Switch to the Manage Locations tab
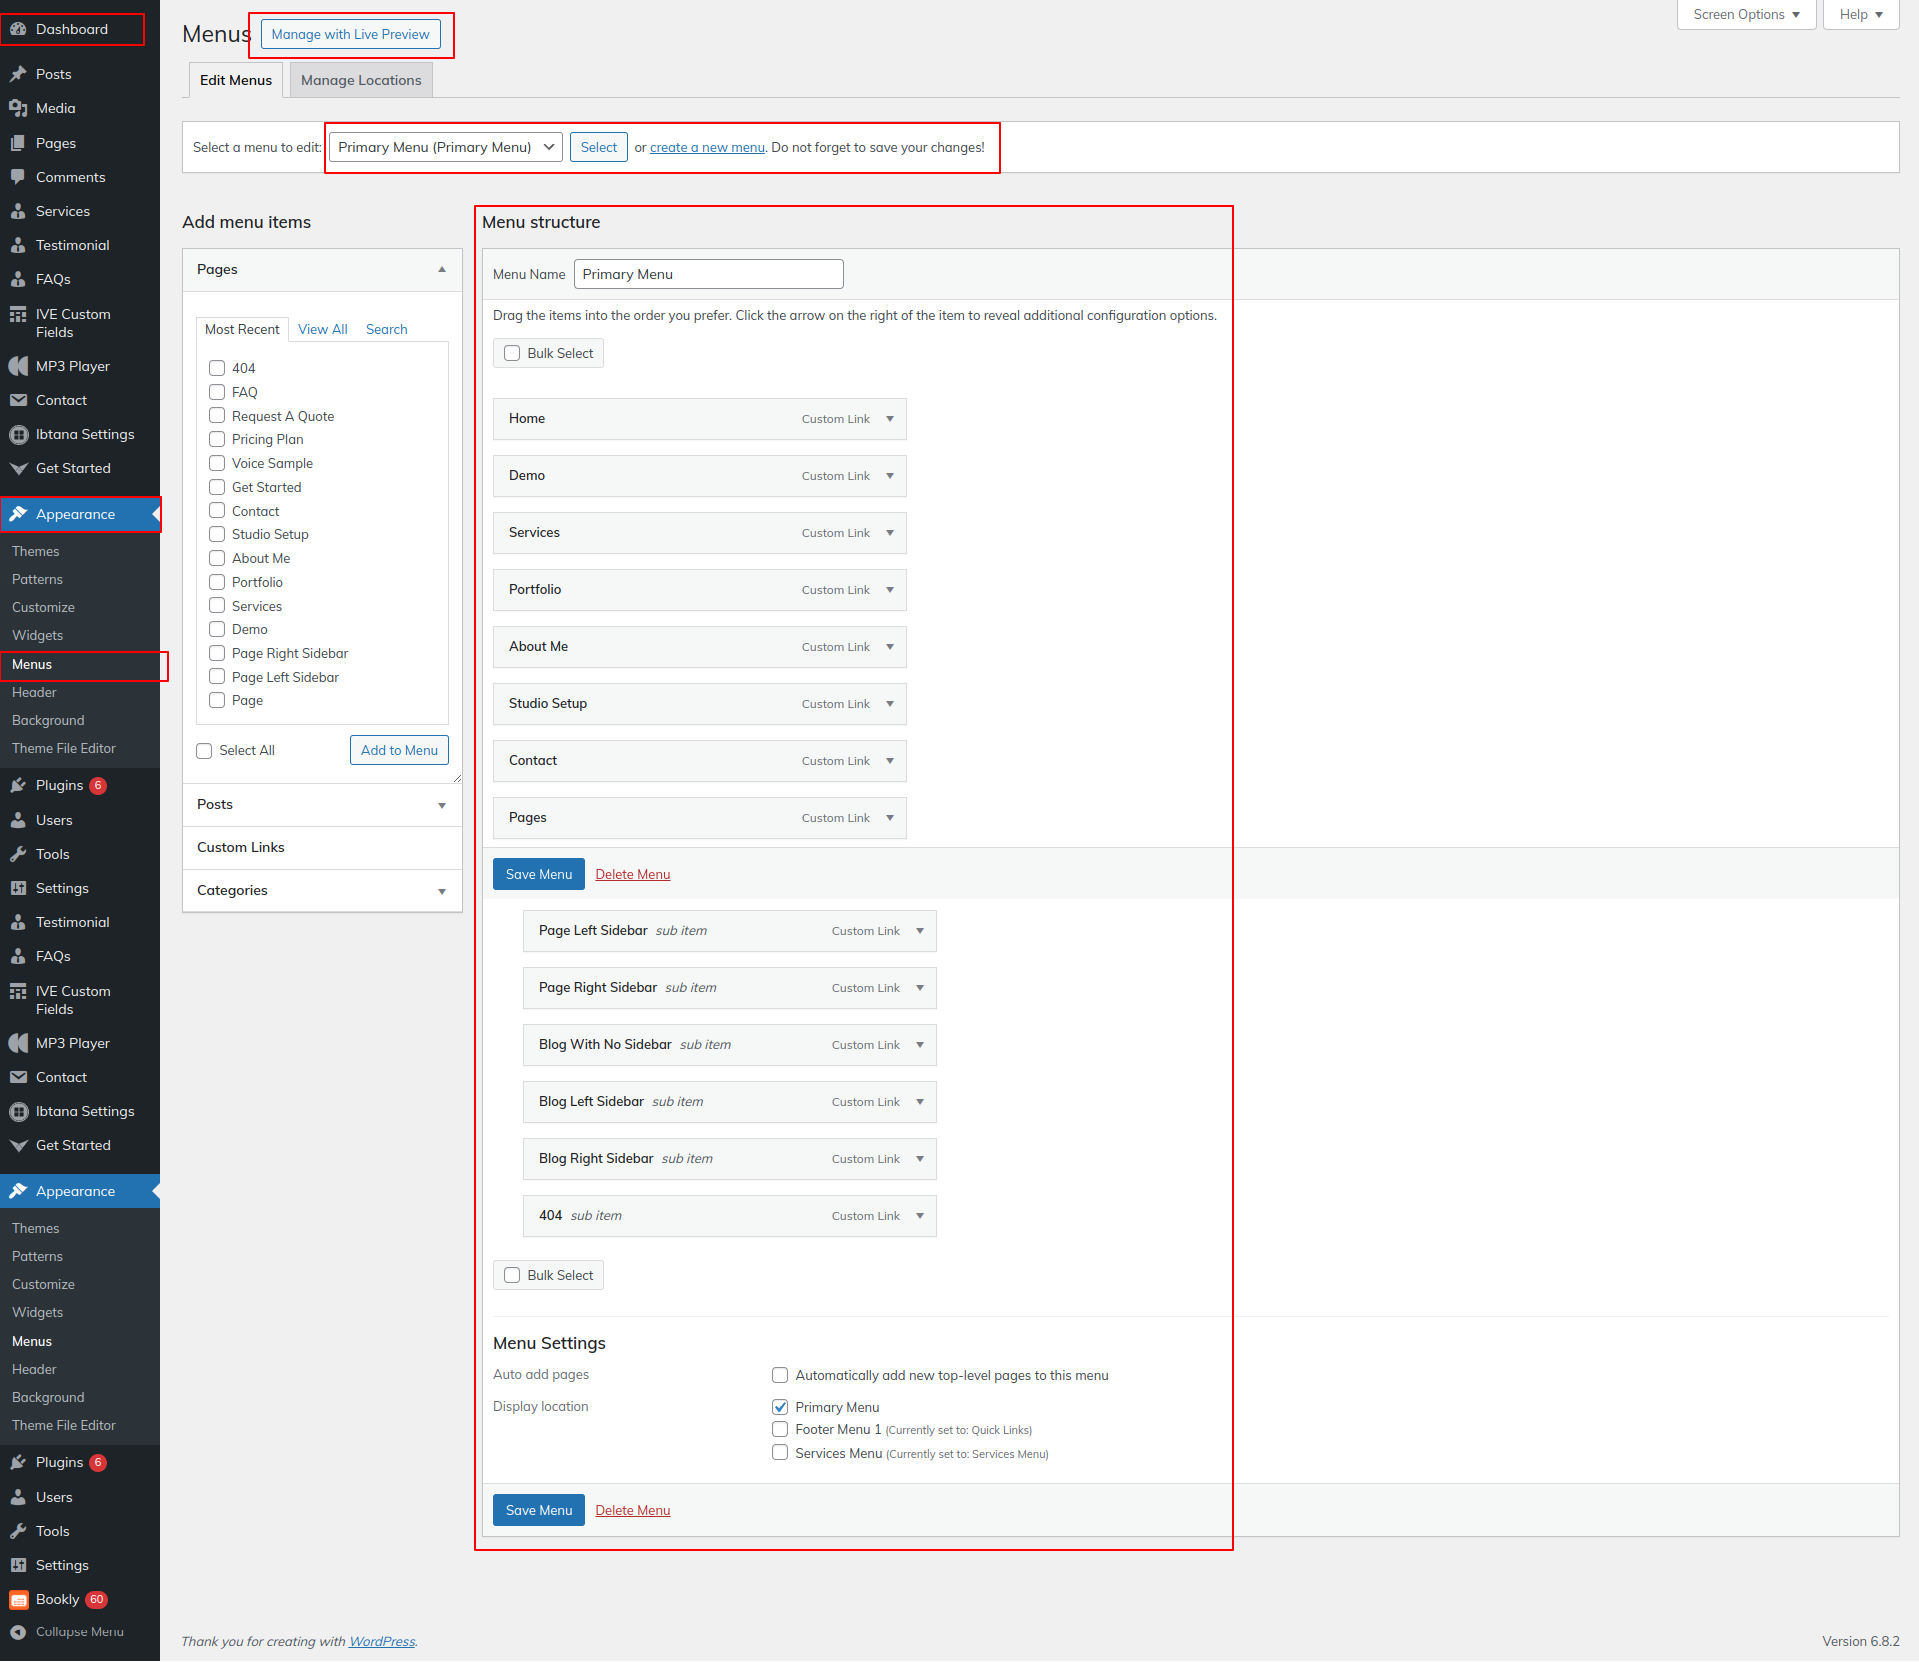 click(361, 80)
